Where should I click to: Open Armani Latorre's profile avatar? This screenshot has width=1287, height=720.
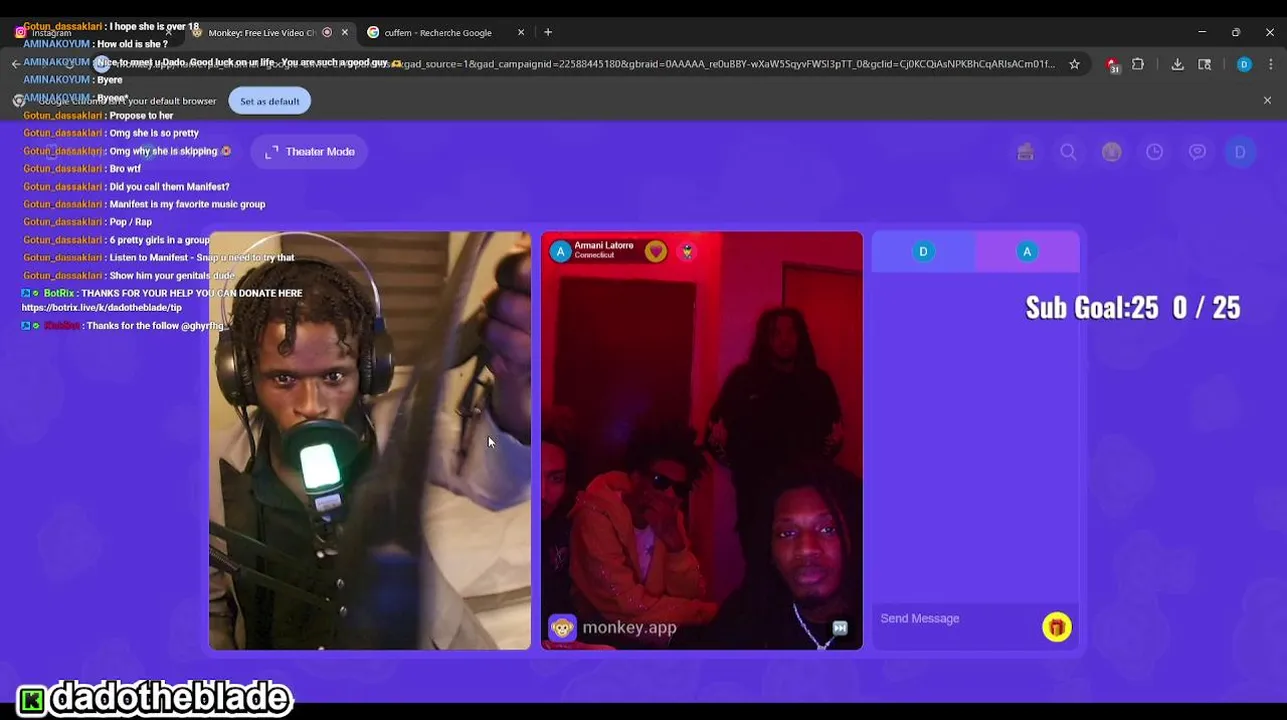coord(560,252)
